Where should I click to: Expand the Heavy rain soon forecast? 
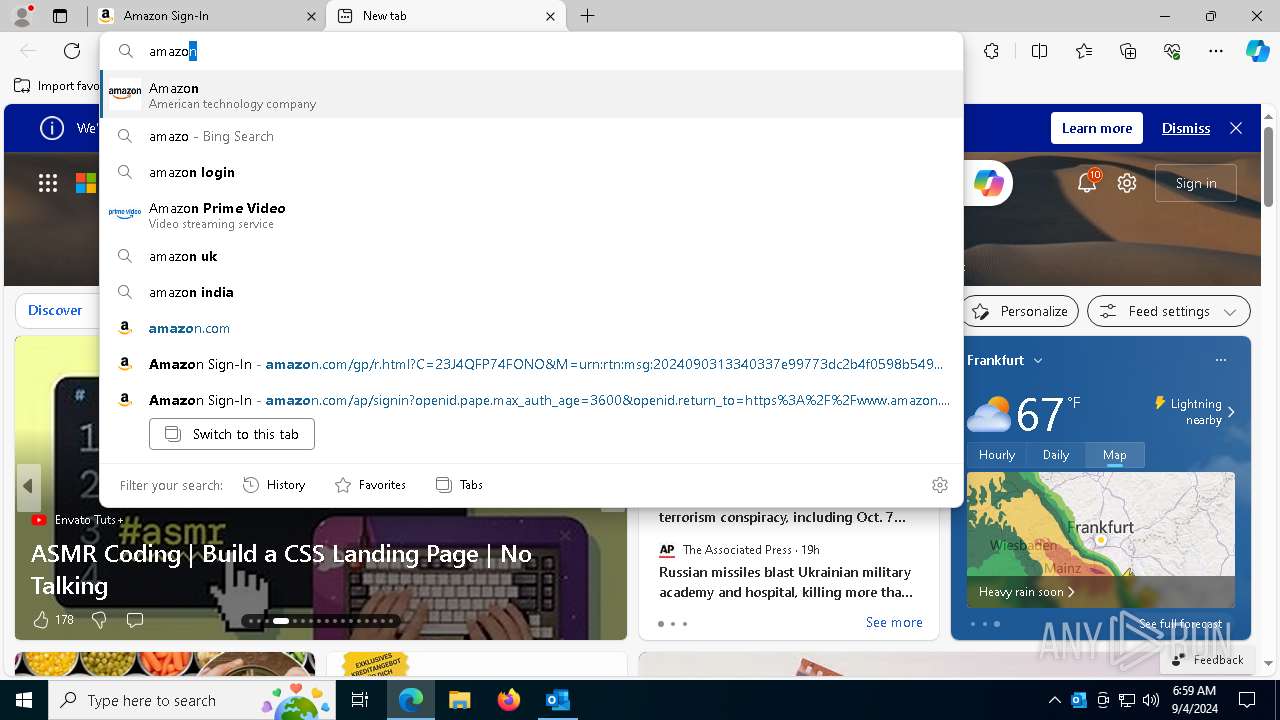pos(1027,592)
